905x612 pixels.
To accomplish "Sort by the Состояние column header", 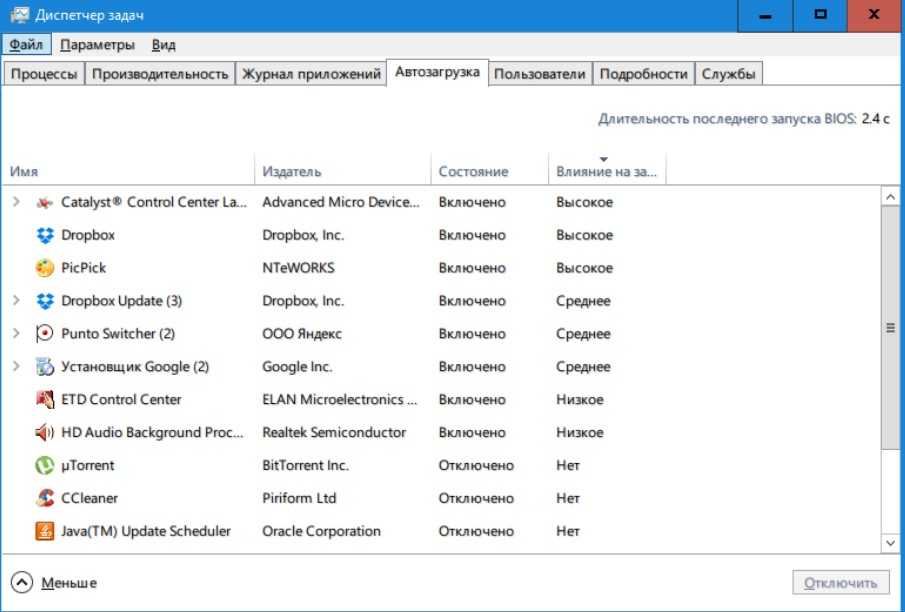I will point(473,172).
